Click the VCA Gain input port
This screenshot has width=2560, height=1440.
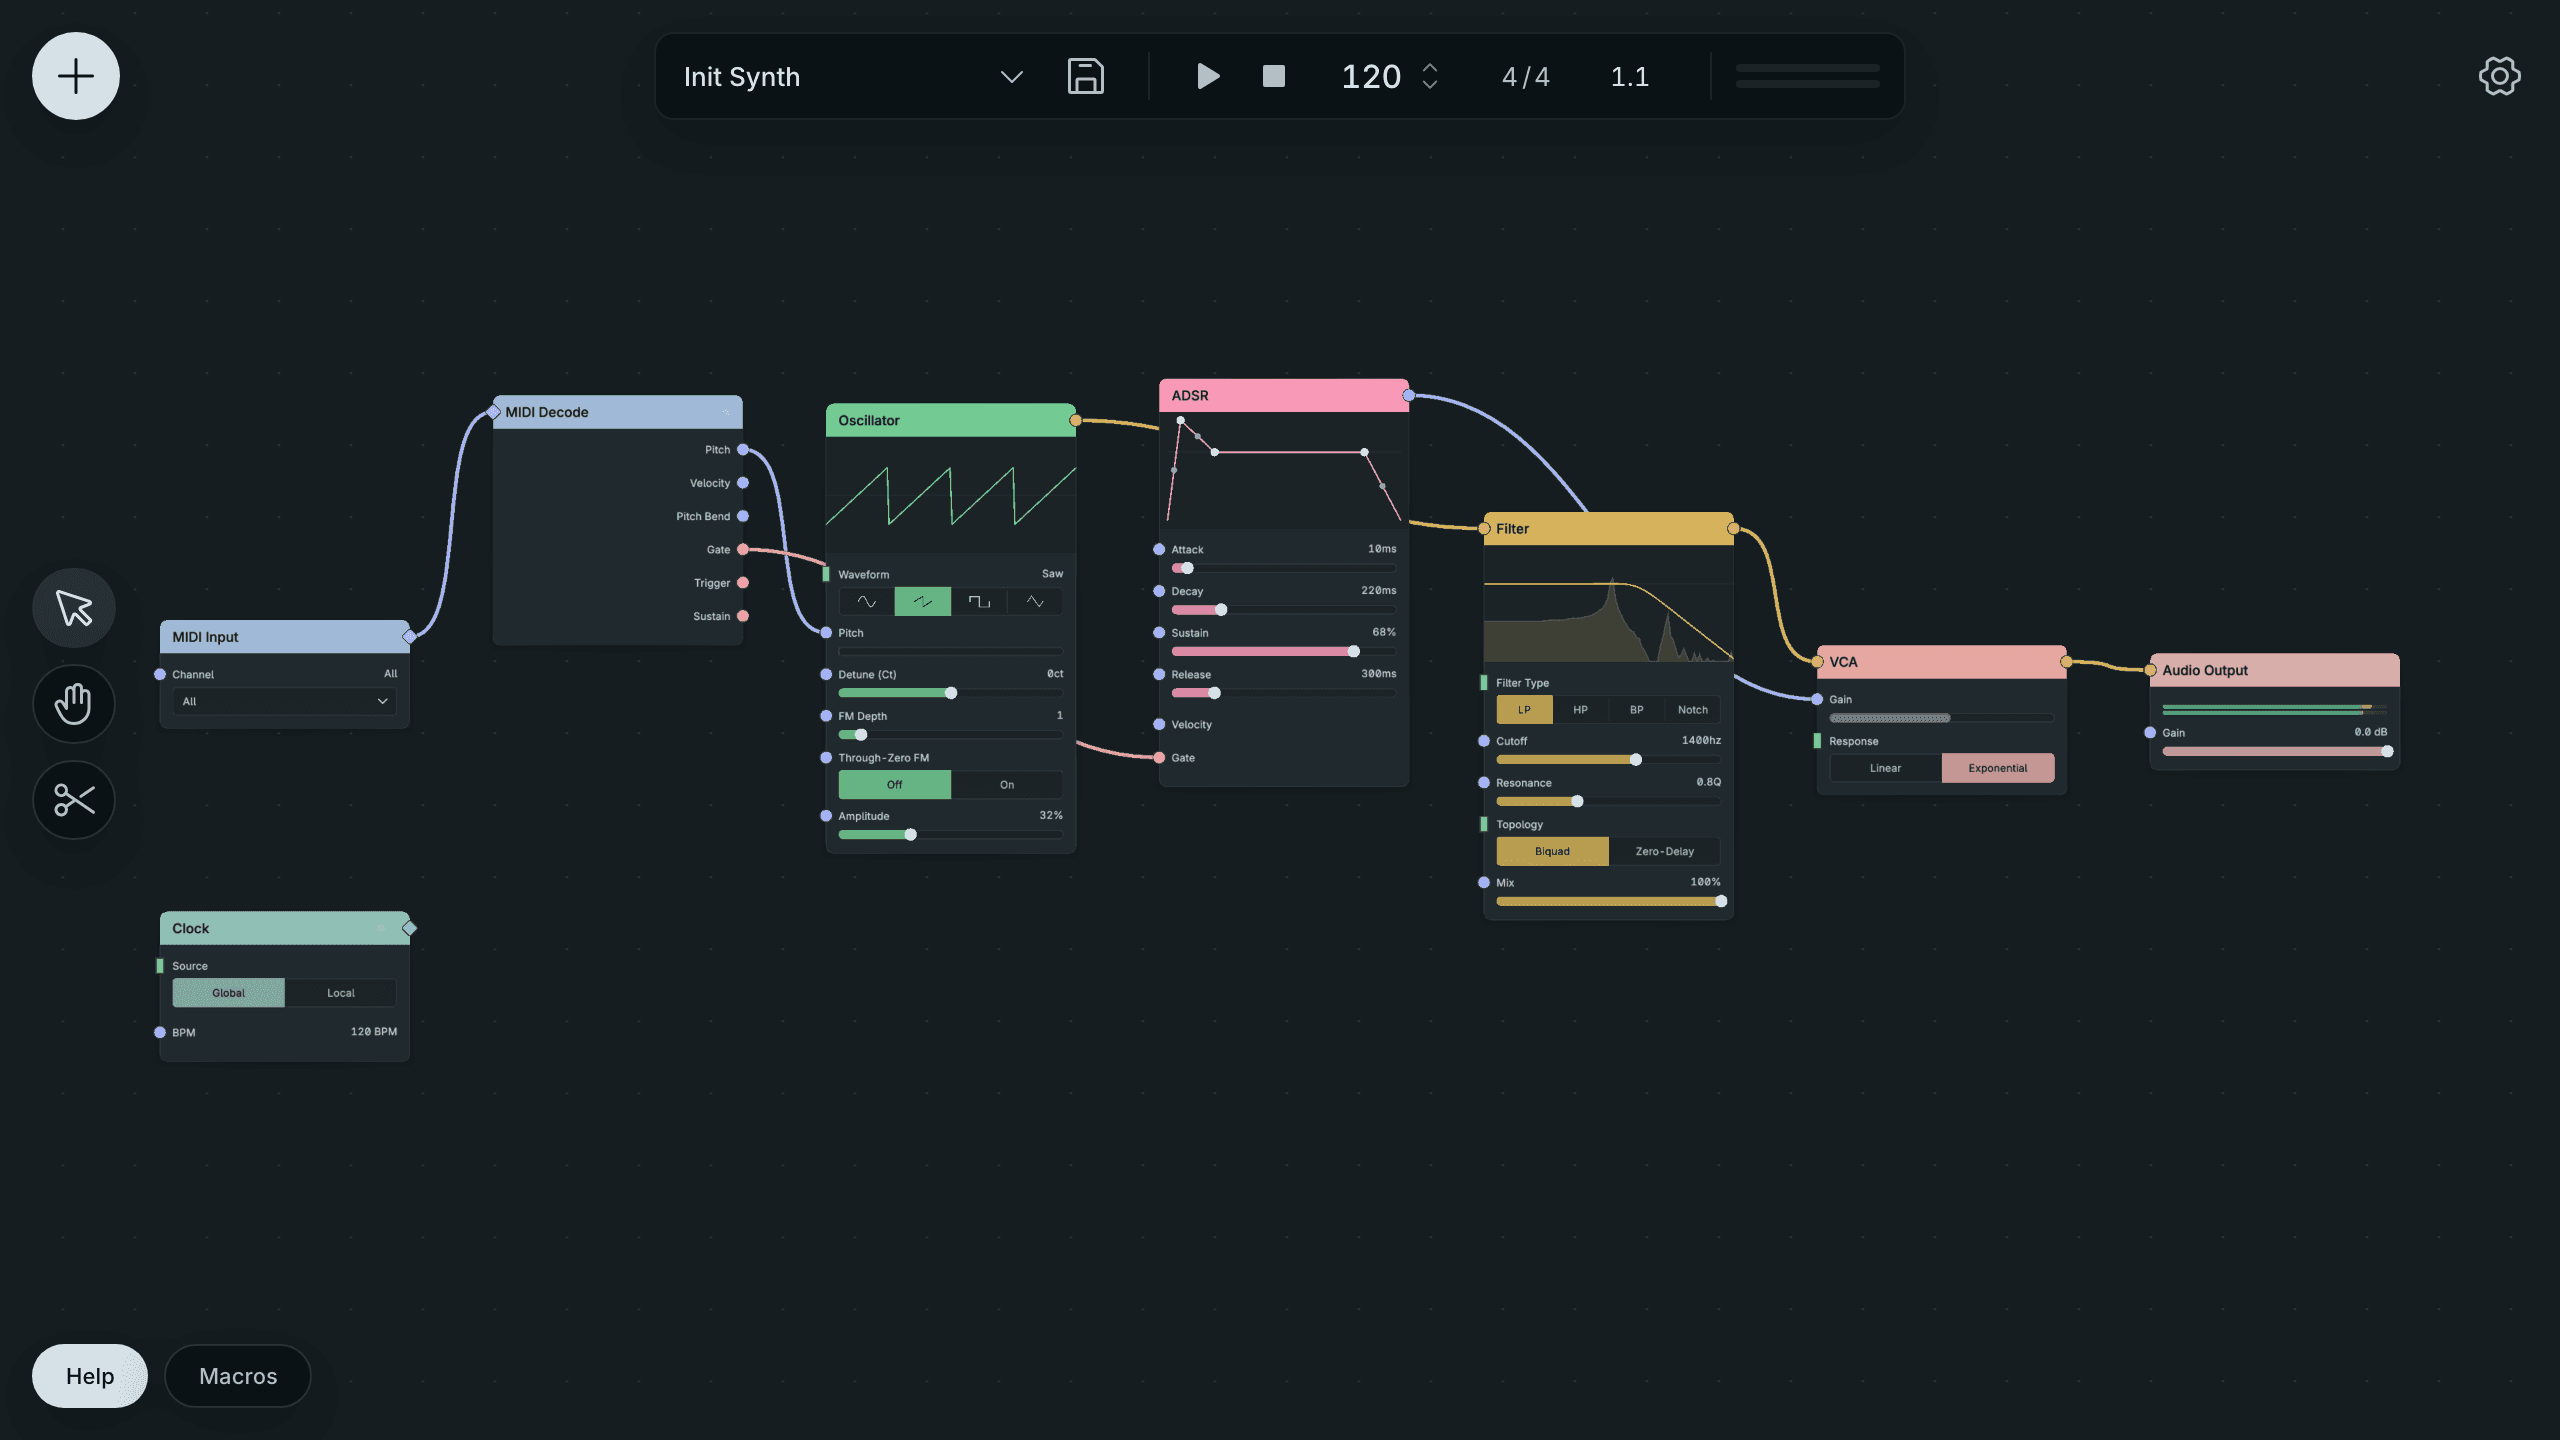[x=1817, y=699]
